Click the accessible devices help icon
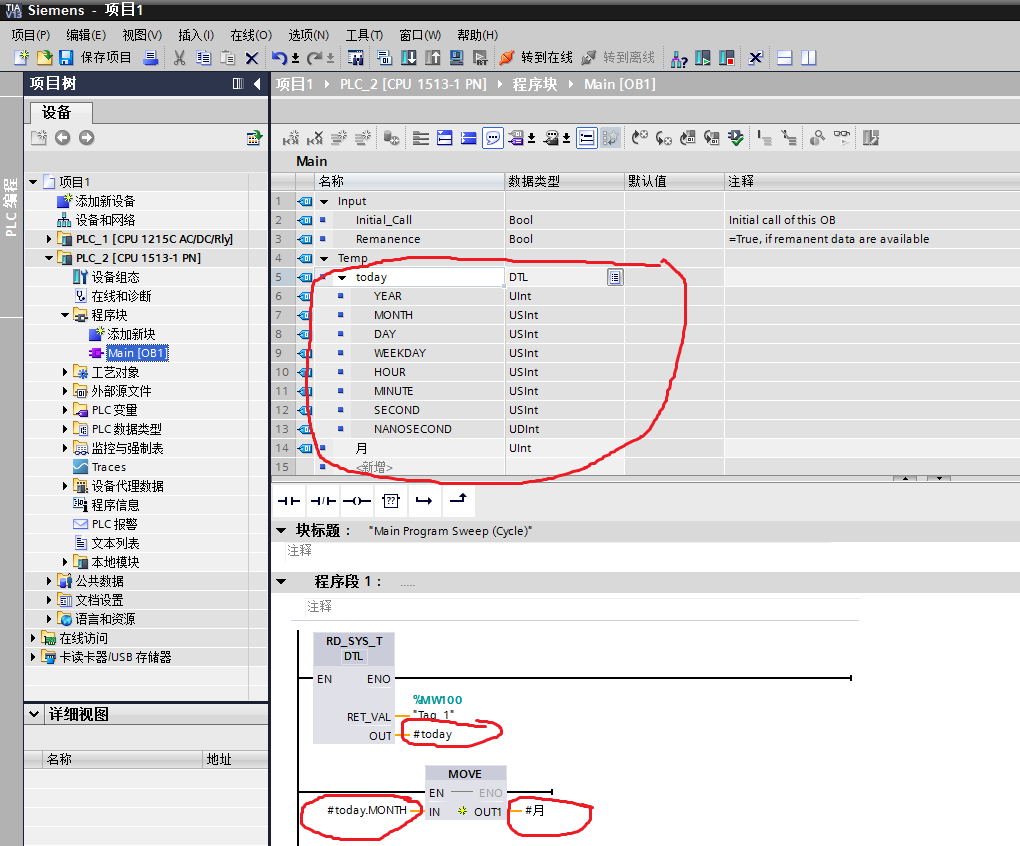The image size is (1020, 846). (x=678, y=59)
